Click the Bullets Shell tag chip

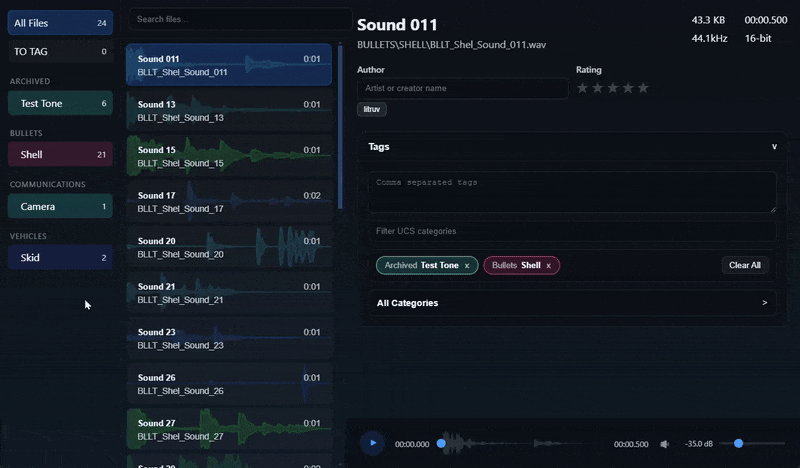(x=521, y=265)
